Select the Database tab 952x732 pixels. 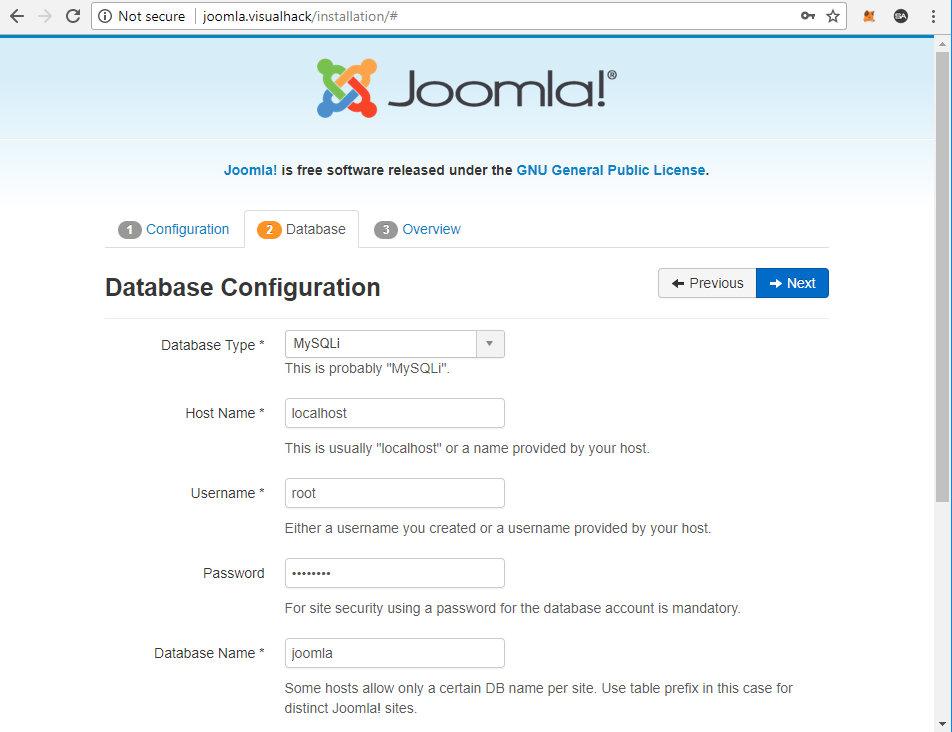(302, 229)
